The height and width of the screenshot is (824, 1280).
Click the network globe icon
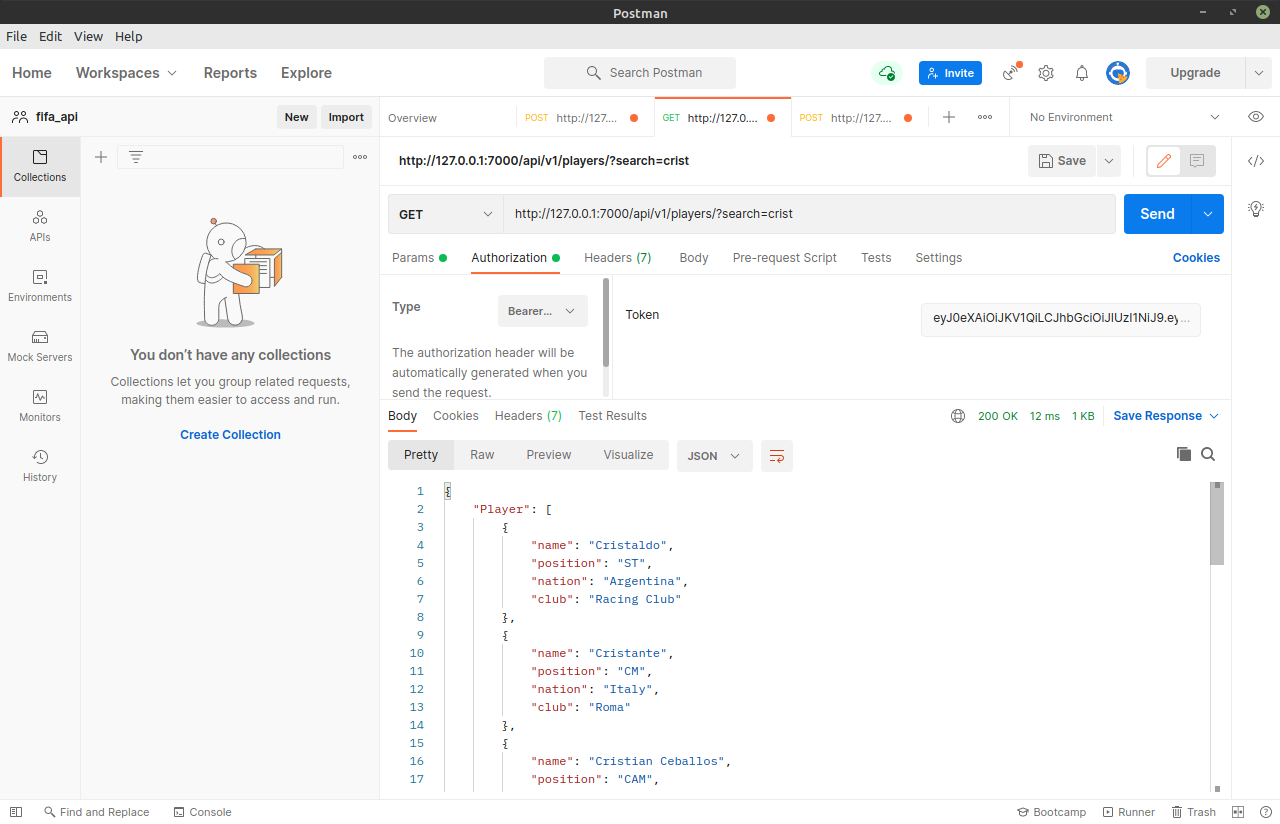958,416
